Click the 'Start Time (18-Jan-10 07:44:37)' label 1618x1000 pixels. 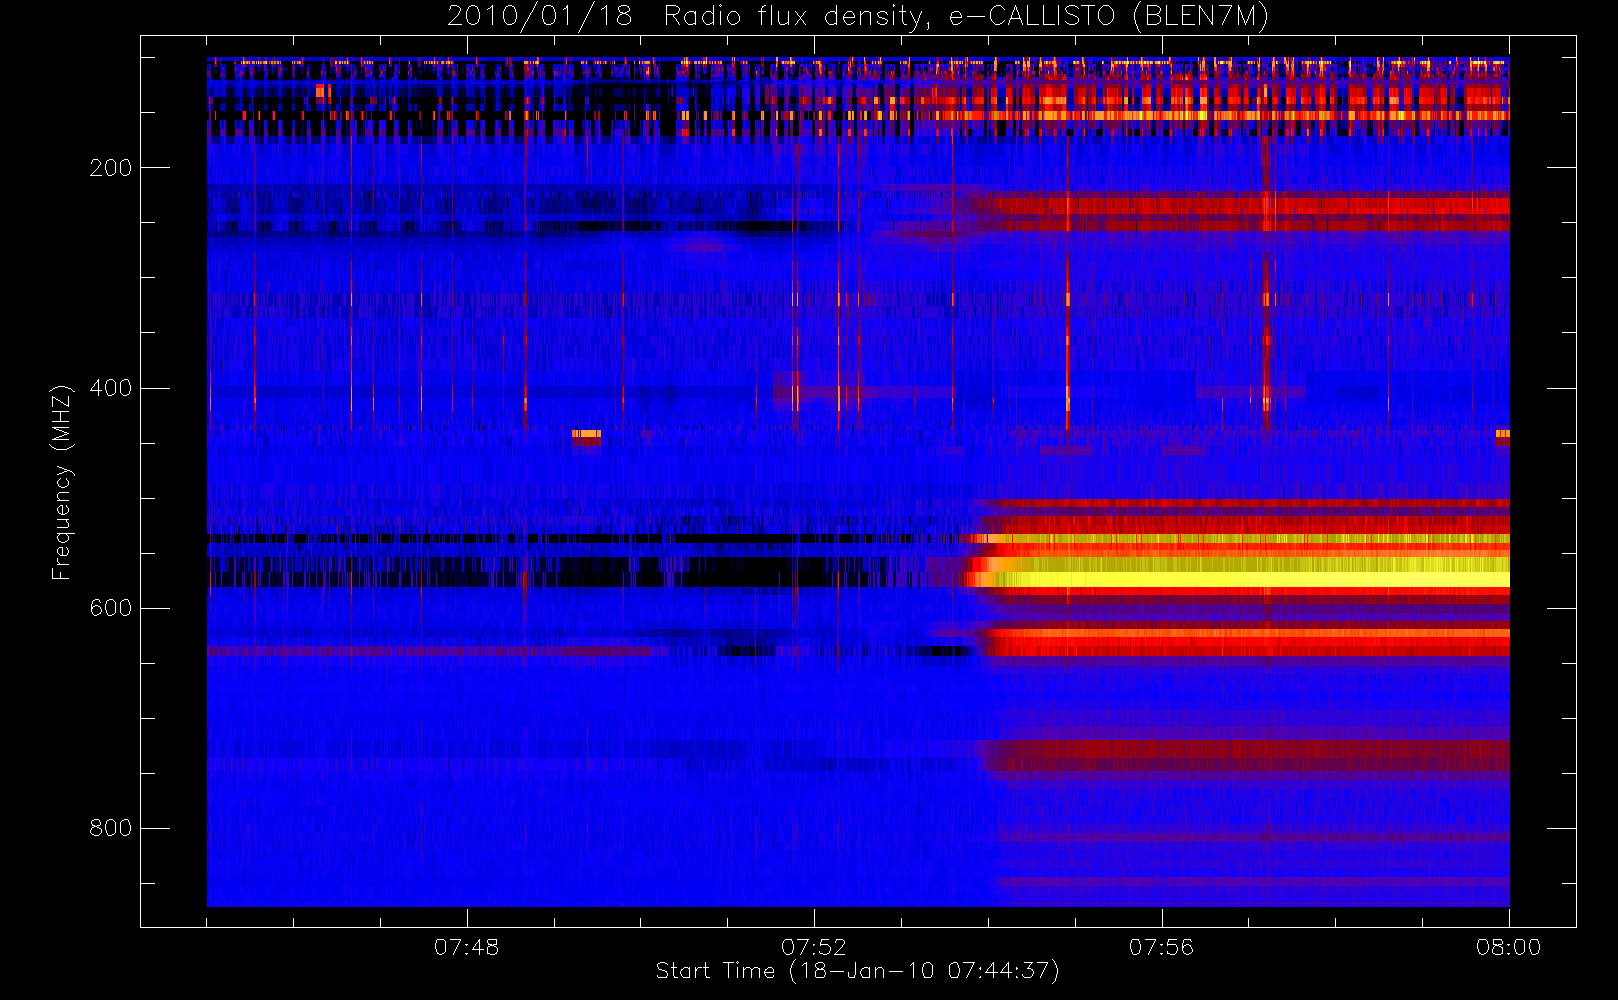[857, 971]
